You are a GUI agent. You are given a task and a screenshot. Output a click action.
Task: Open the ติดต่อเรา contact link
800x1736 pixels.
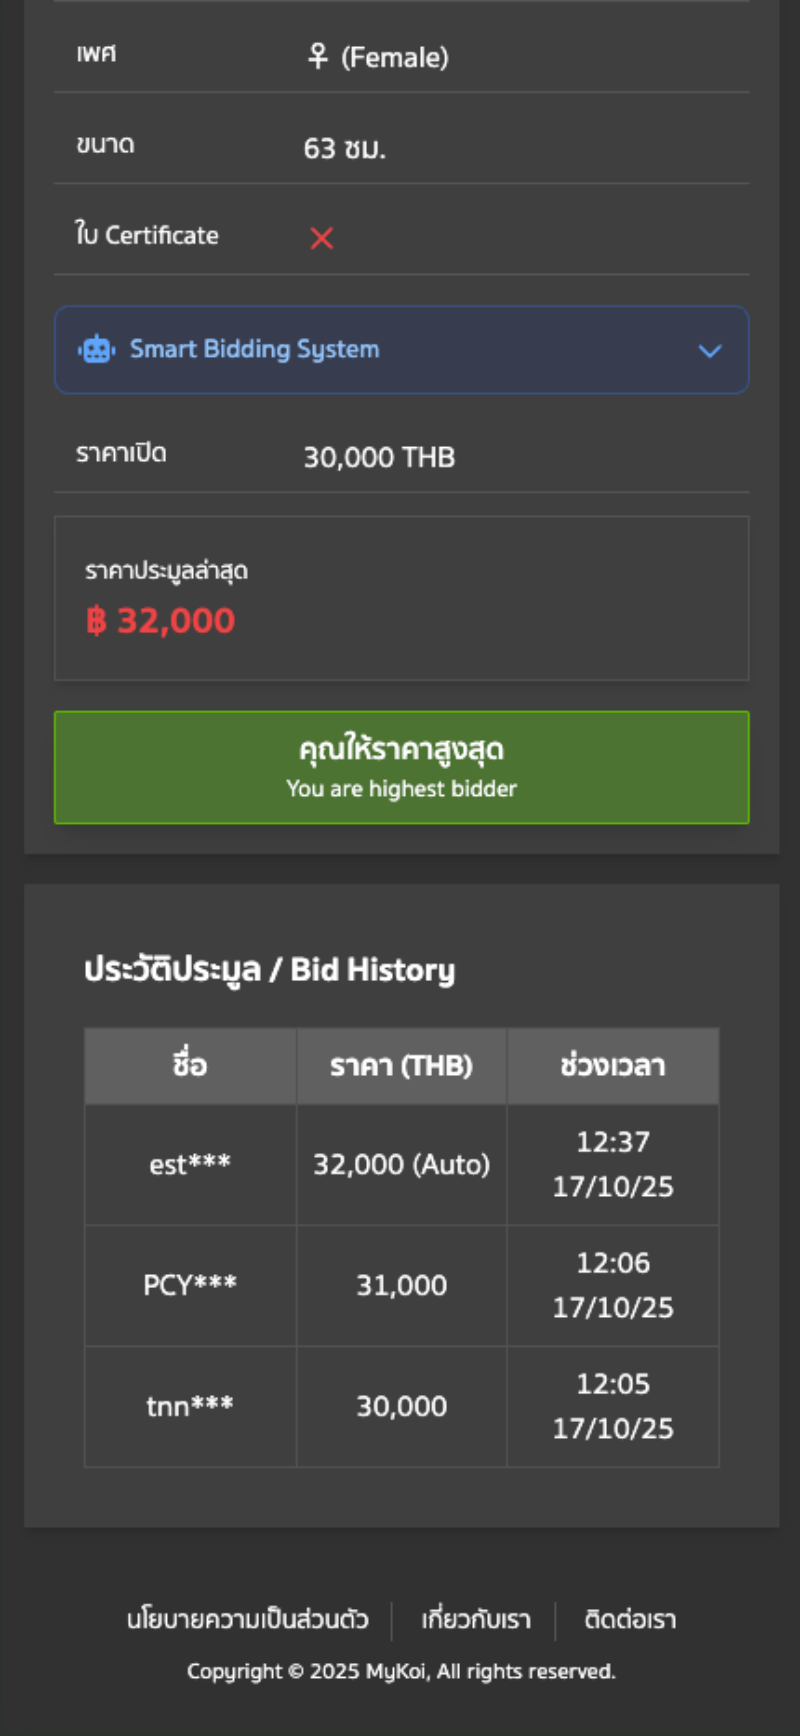point(630,1619)
